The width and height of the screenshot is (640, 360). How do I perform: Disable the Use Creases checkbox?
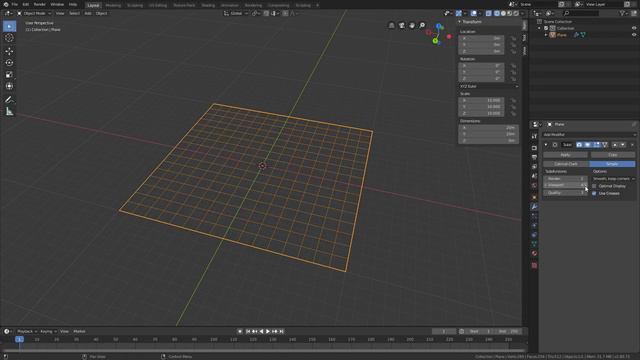(x=594, y=193)
